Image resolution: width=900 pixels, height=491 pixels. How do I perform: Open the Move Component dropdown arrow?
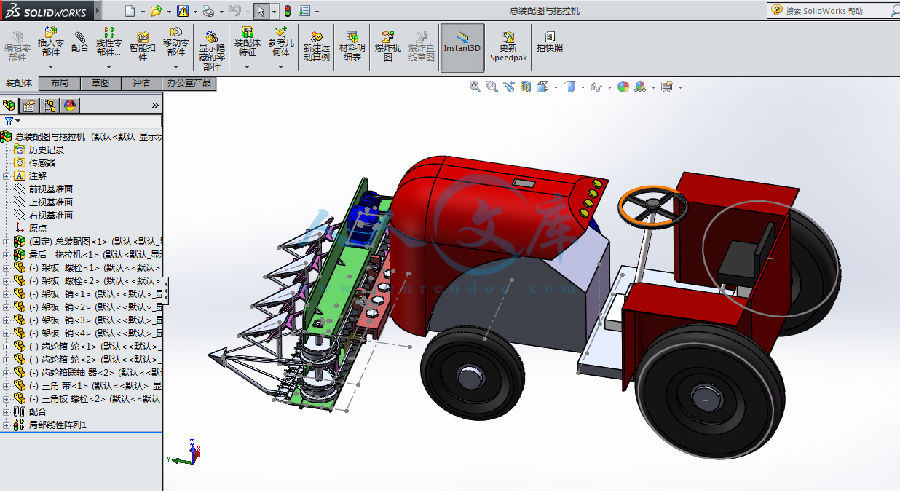click(176, 67)
